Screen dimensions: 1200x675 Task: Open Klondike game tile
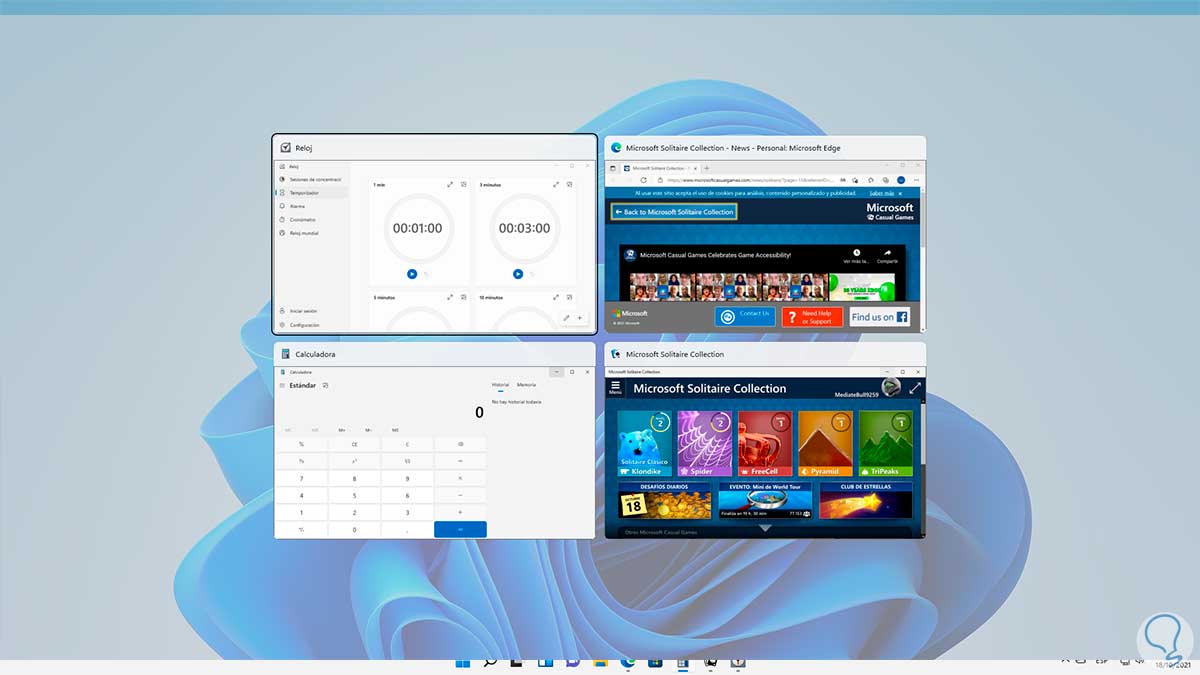[645, 443]
